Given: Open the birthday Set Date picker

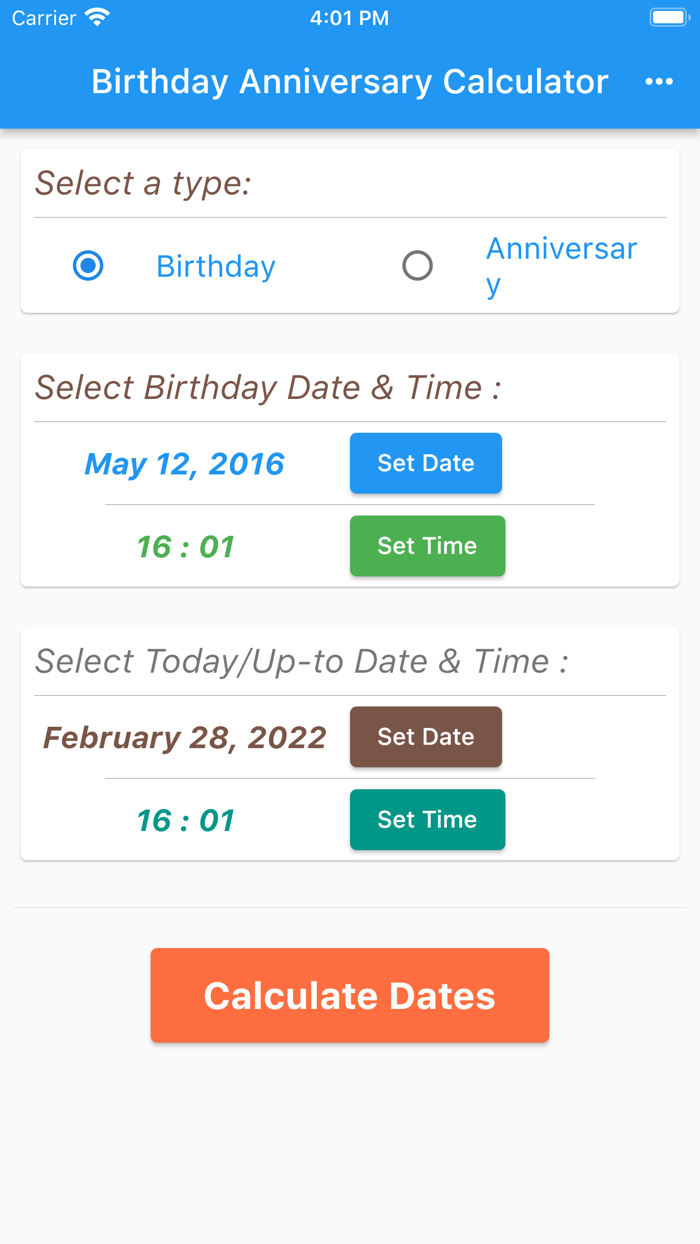Looking at the screenshot, I should [426, 463].
